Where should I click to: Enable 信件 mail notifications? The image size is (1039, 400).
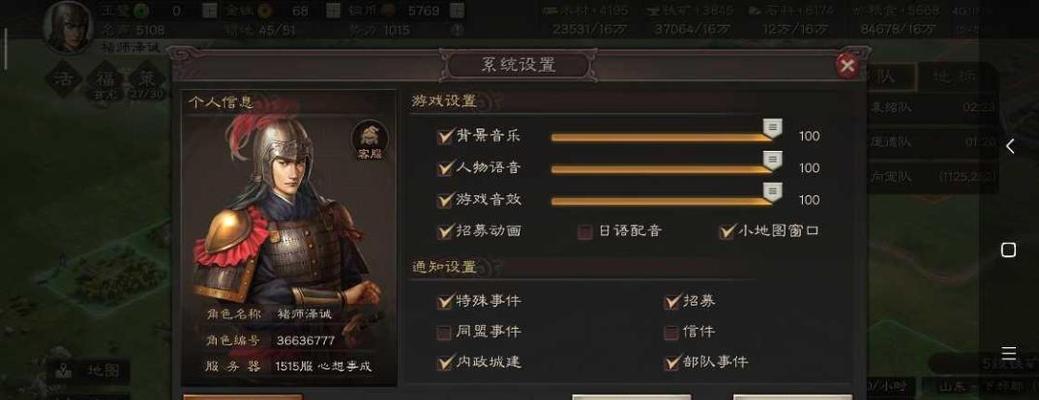click(672, 332)
